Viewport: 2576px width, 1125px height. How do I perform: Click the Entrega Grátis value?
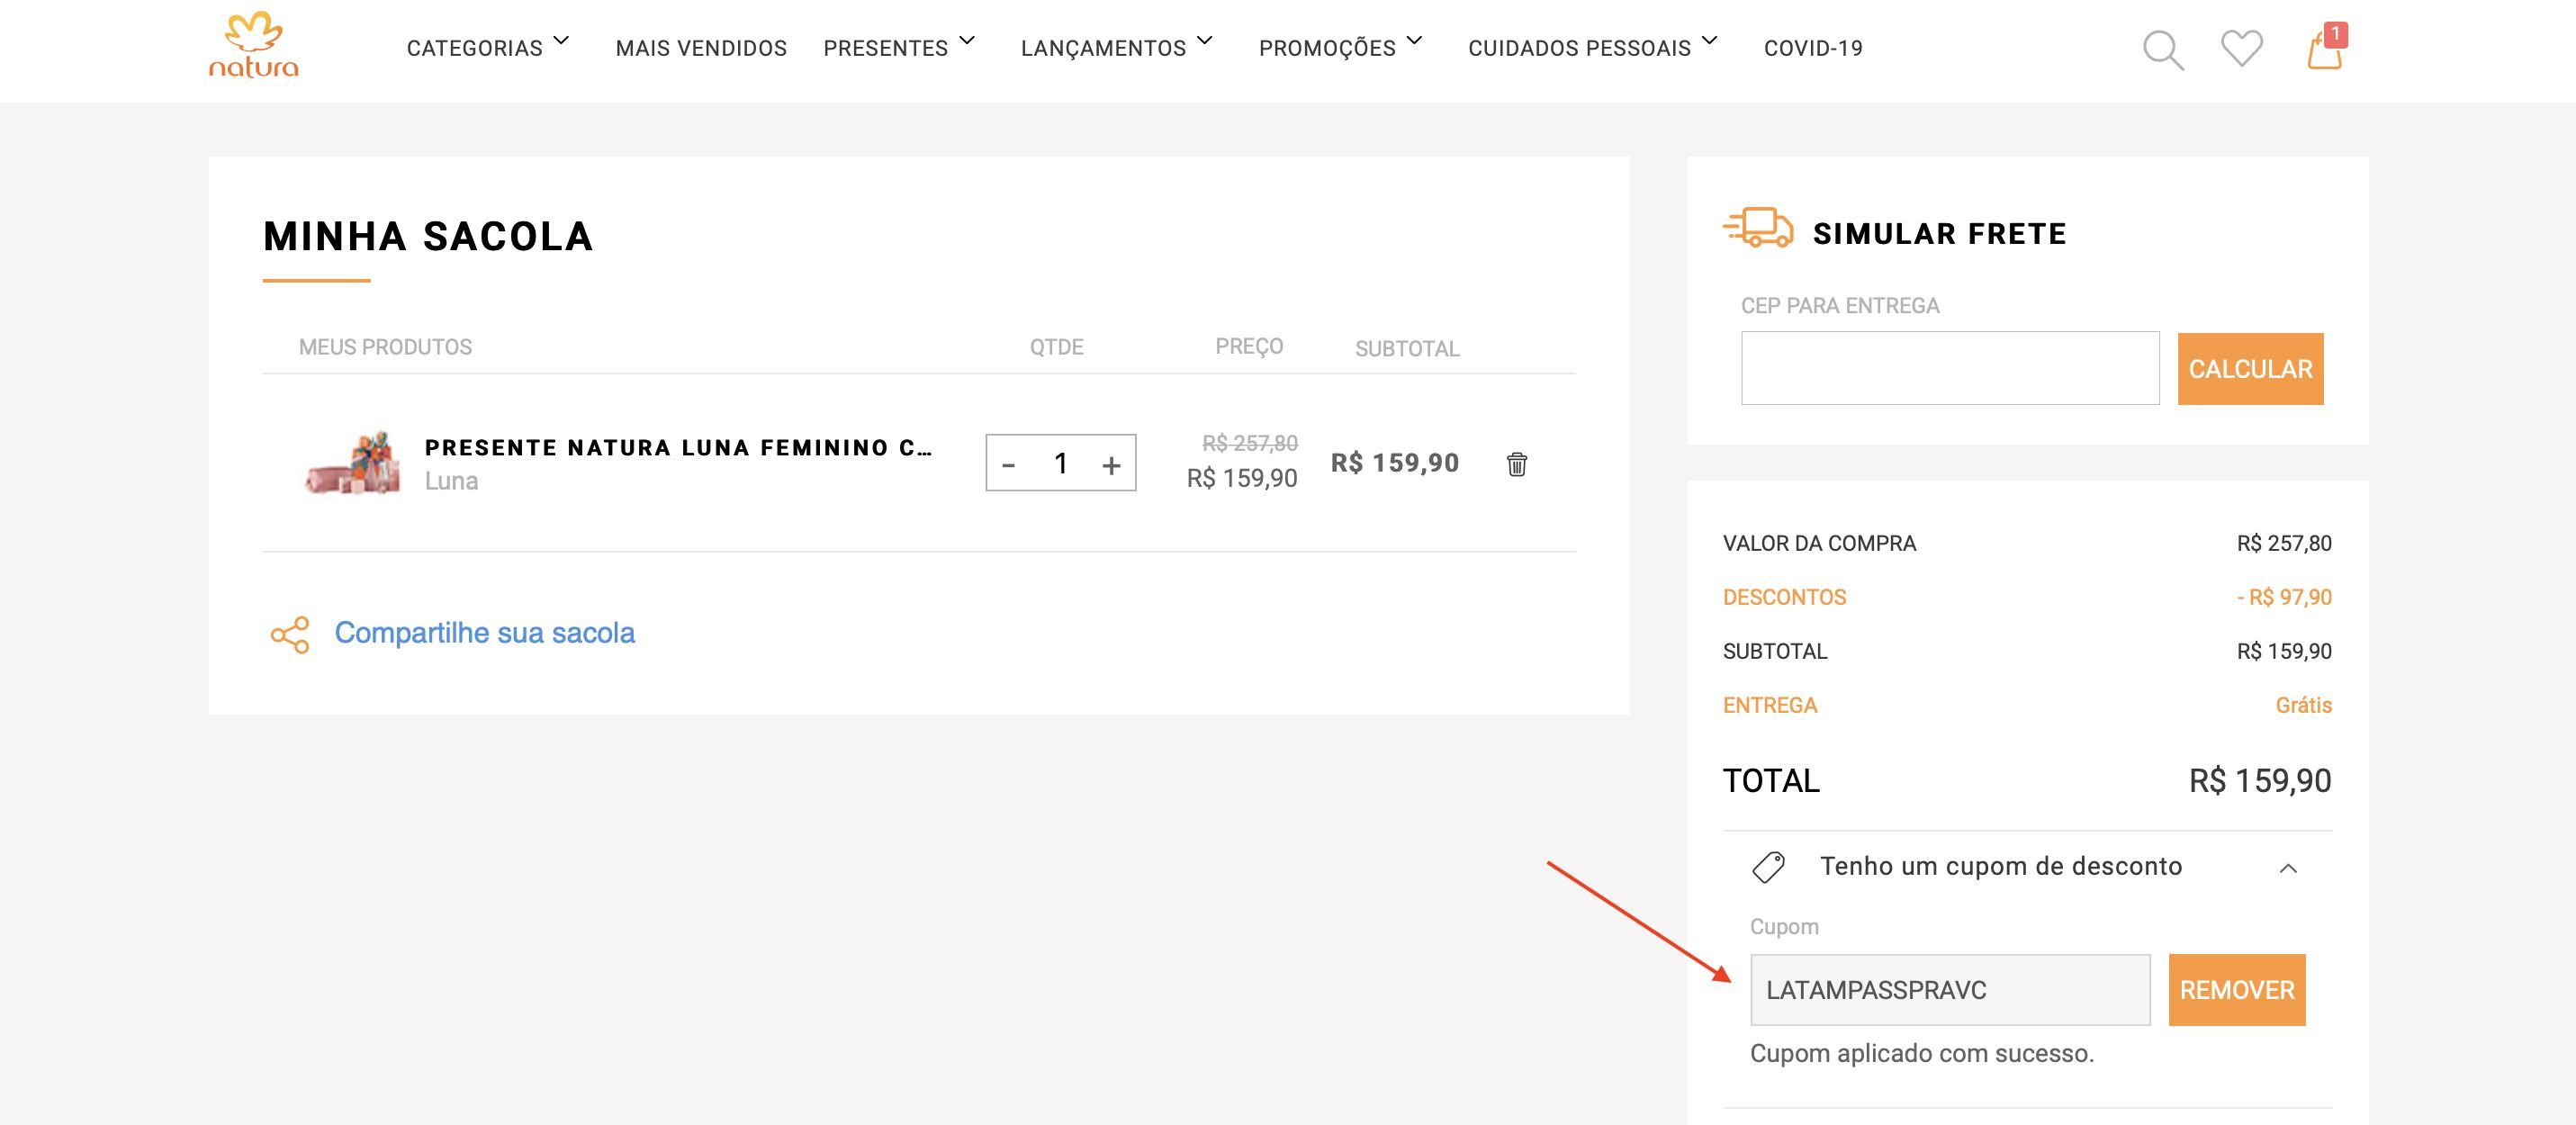click(2304, 705)
